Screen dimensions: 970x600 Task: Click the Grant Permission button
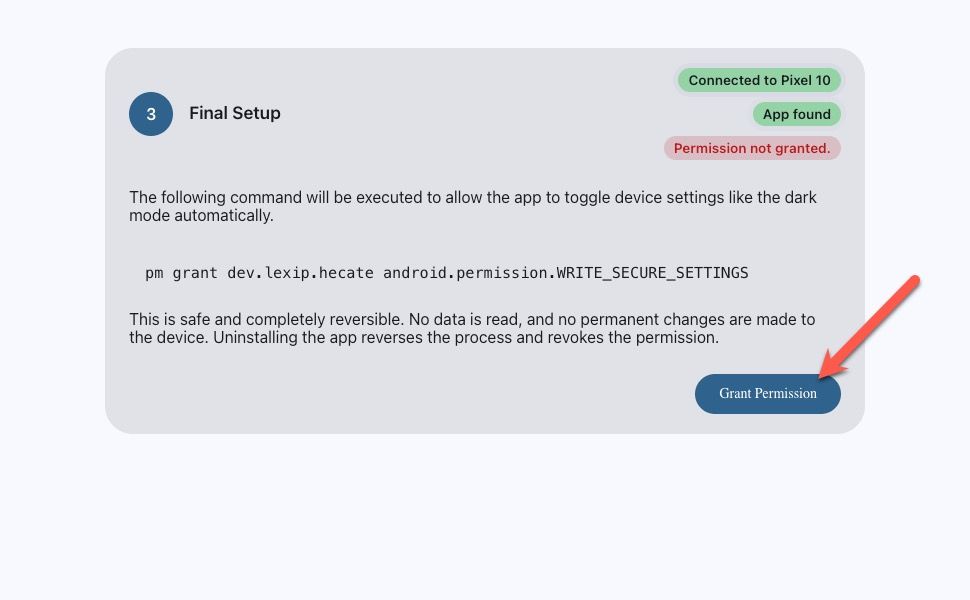[767, 393]
